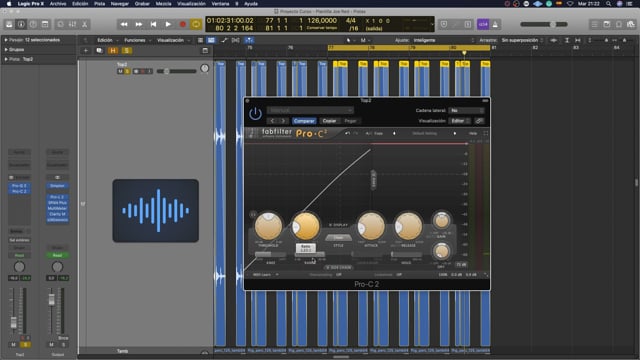Click the duplicate track button
This screenshot has width=640, height=360.
pos(99,51)
